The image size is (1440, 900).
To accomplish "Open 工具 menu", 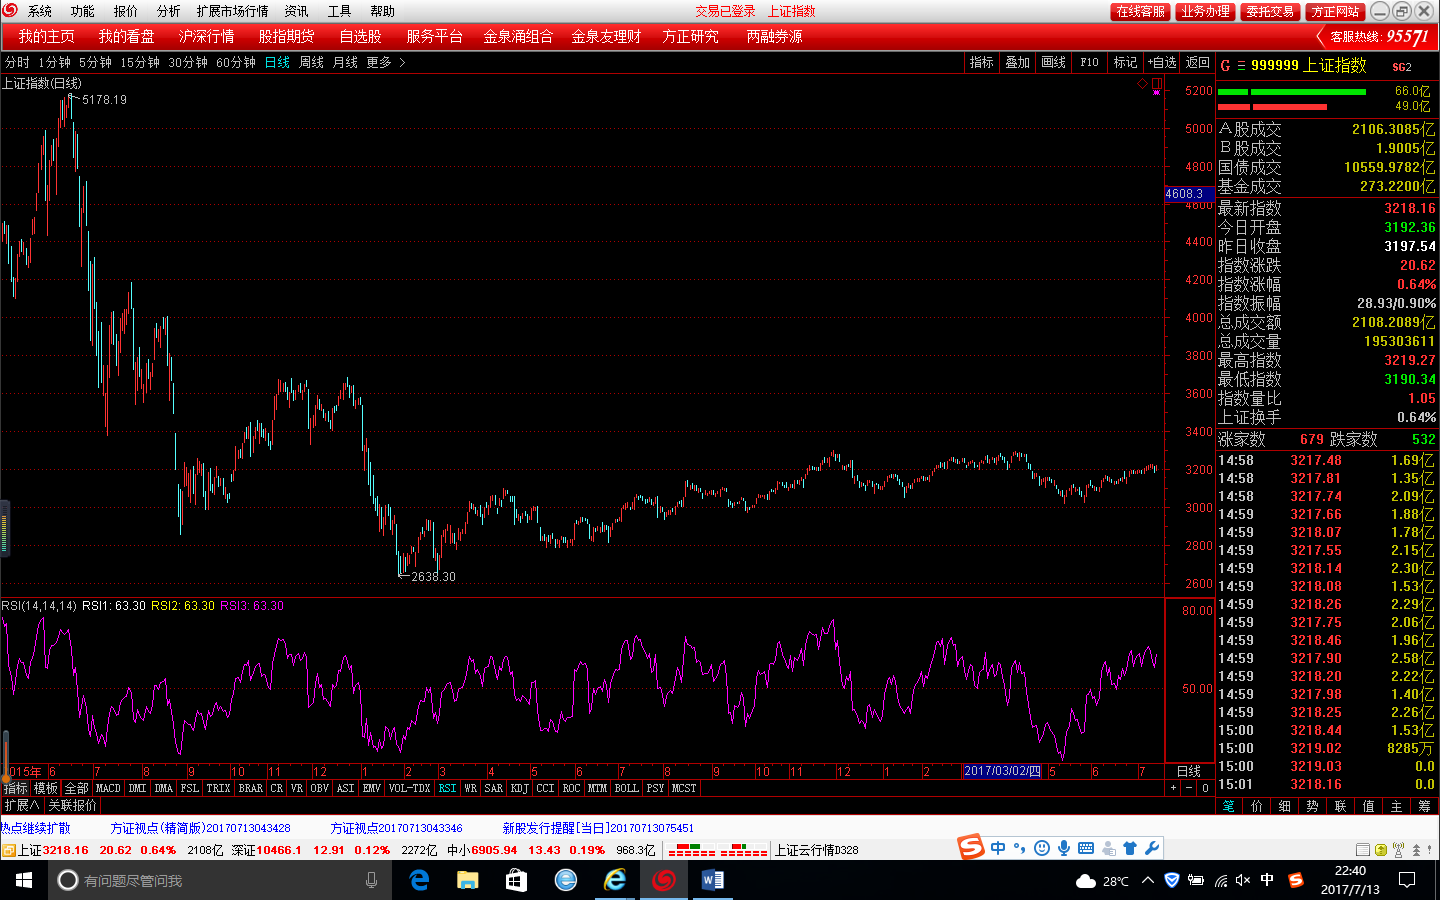I will click(x=339, y=11).
